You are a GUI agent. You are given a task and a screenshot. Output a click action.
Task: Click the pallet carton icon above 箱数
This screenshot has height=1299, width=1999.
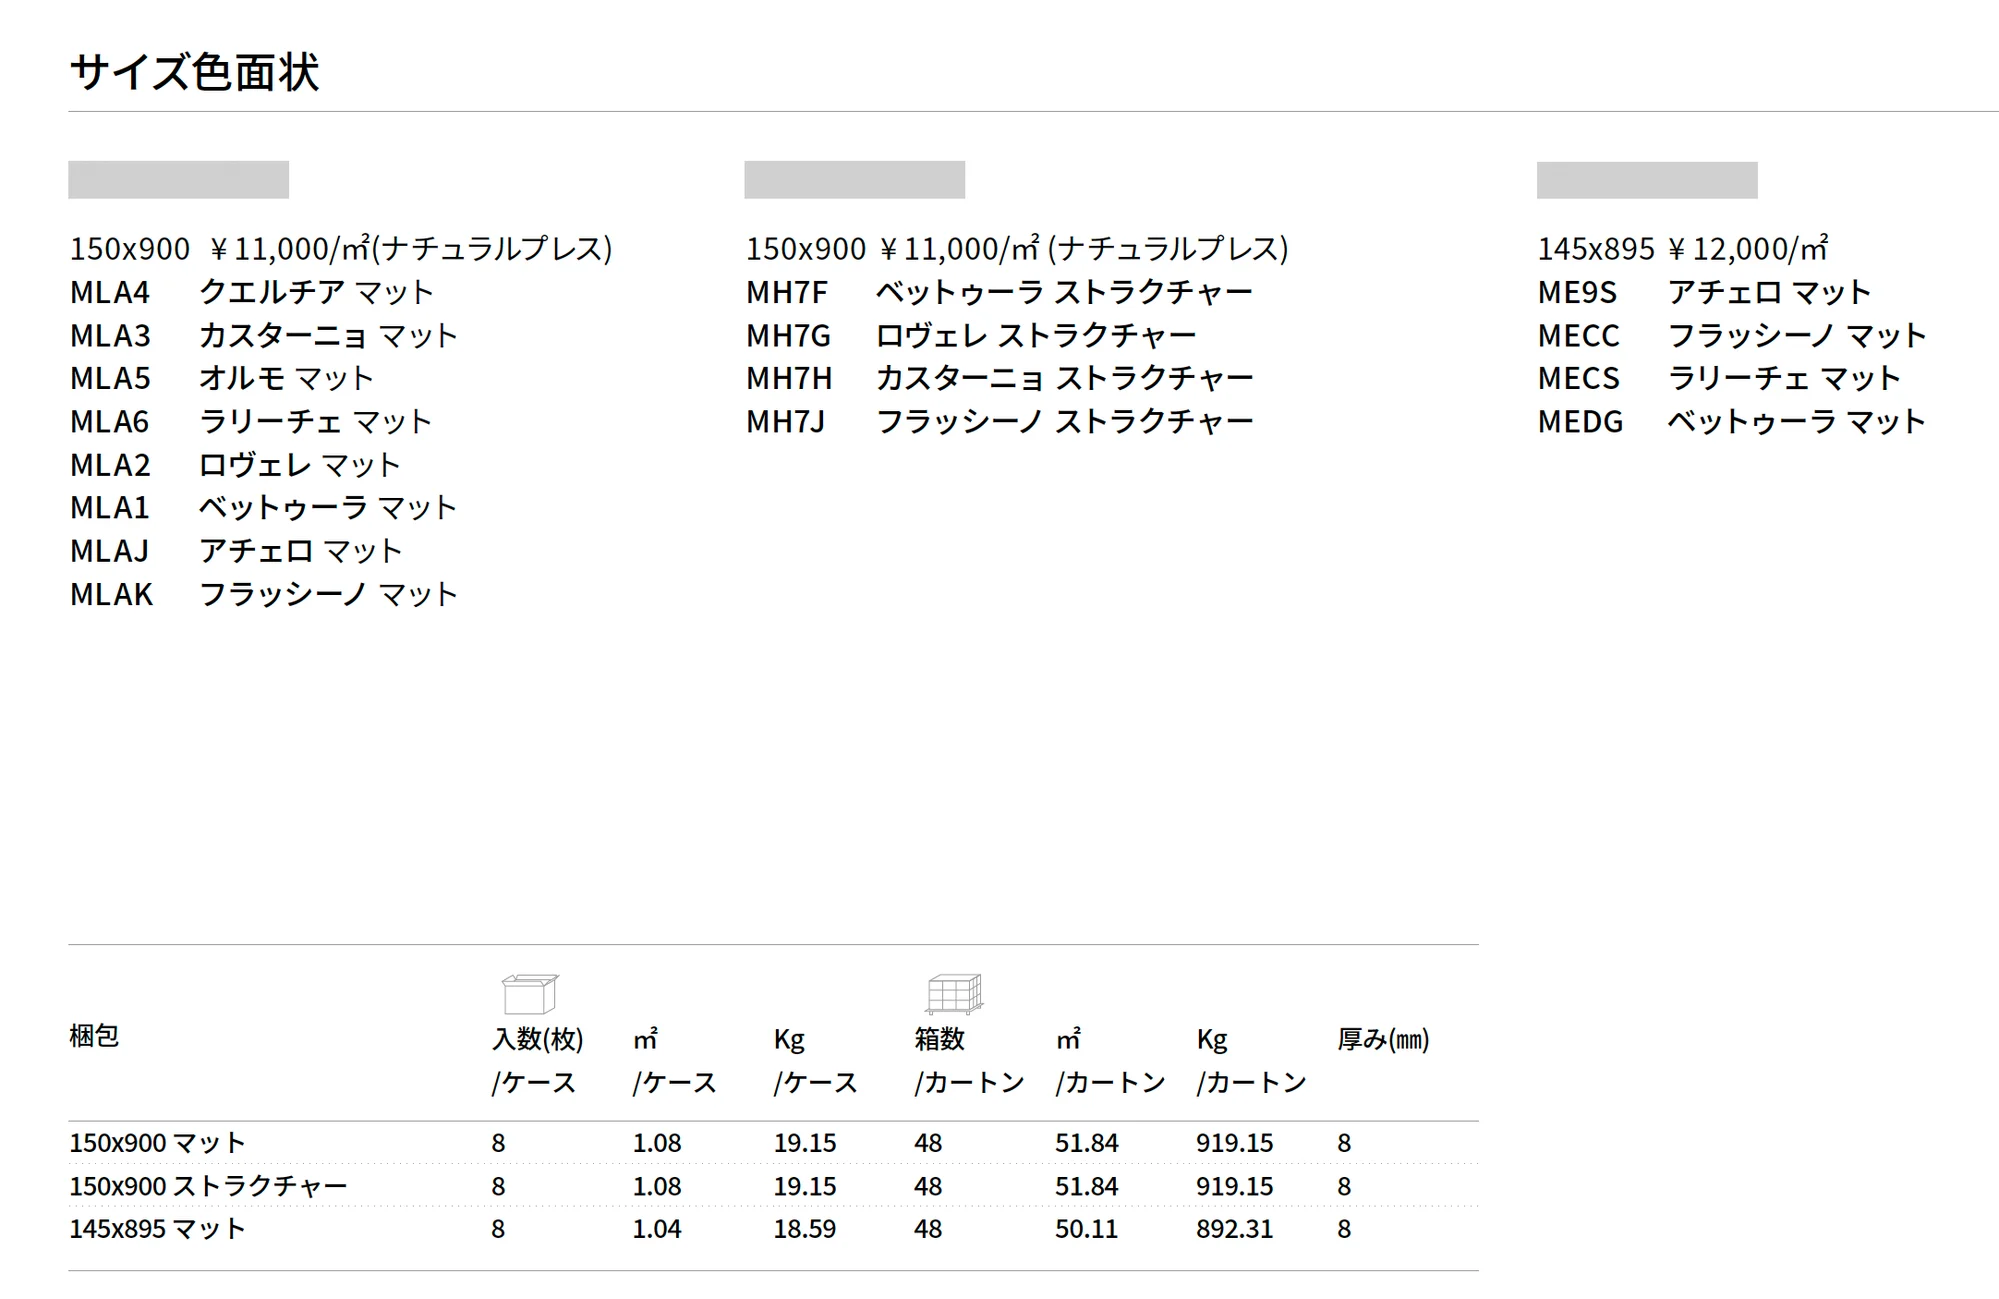click(954, 994)
